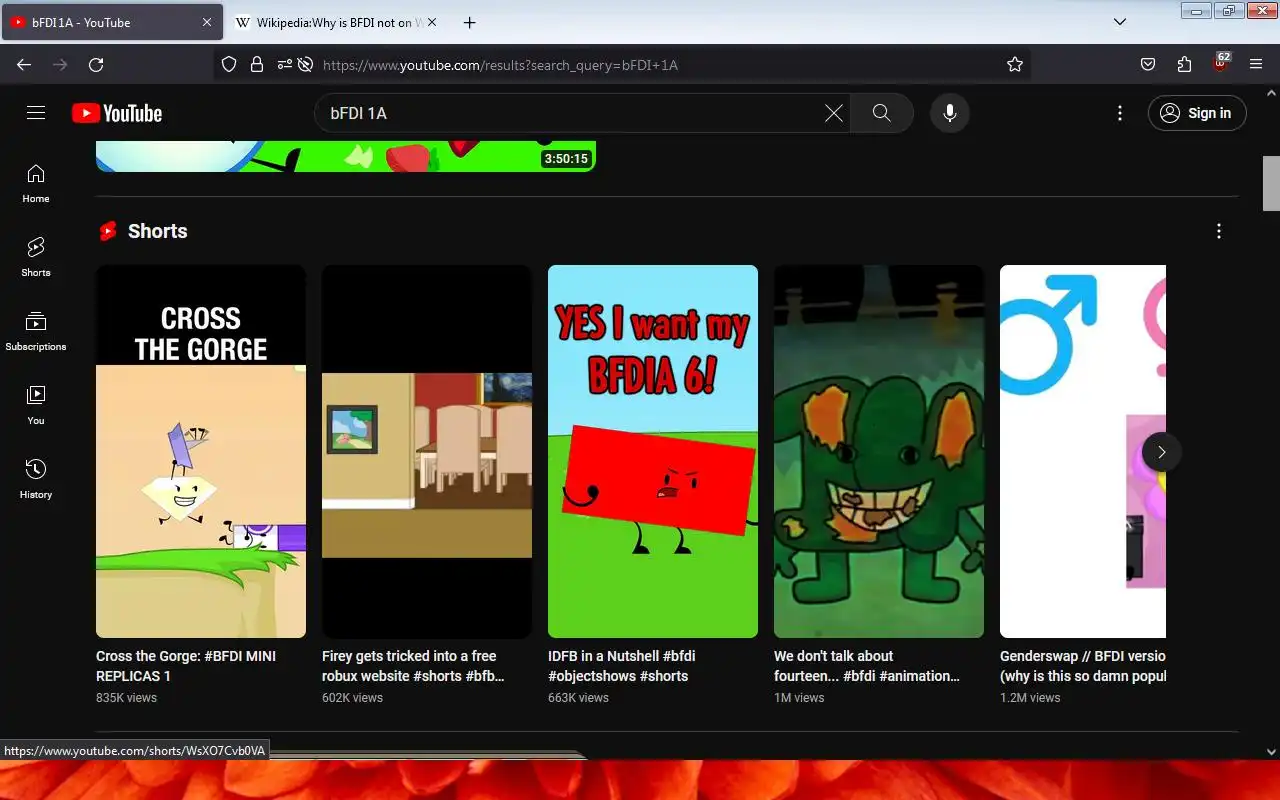This screenshot has width=1280, height=800.
Task: Click the padlock site security icon
Action: (257, 64)
